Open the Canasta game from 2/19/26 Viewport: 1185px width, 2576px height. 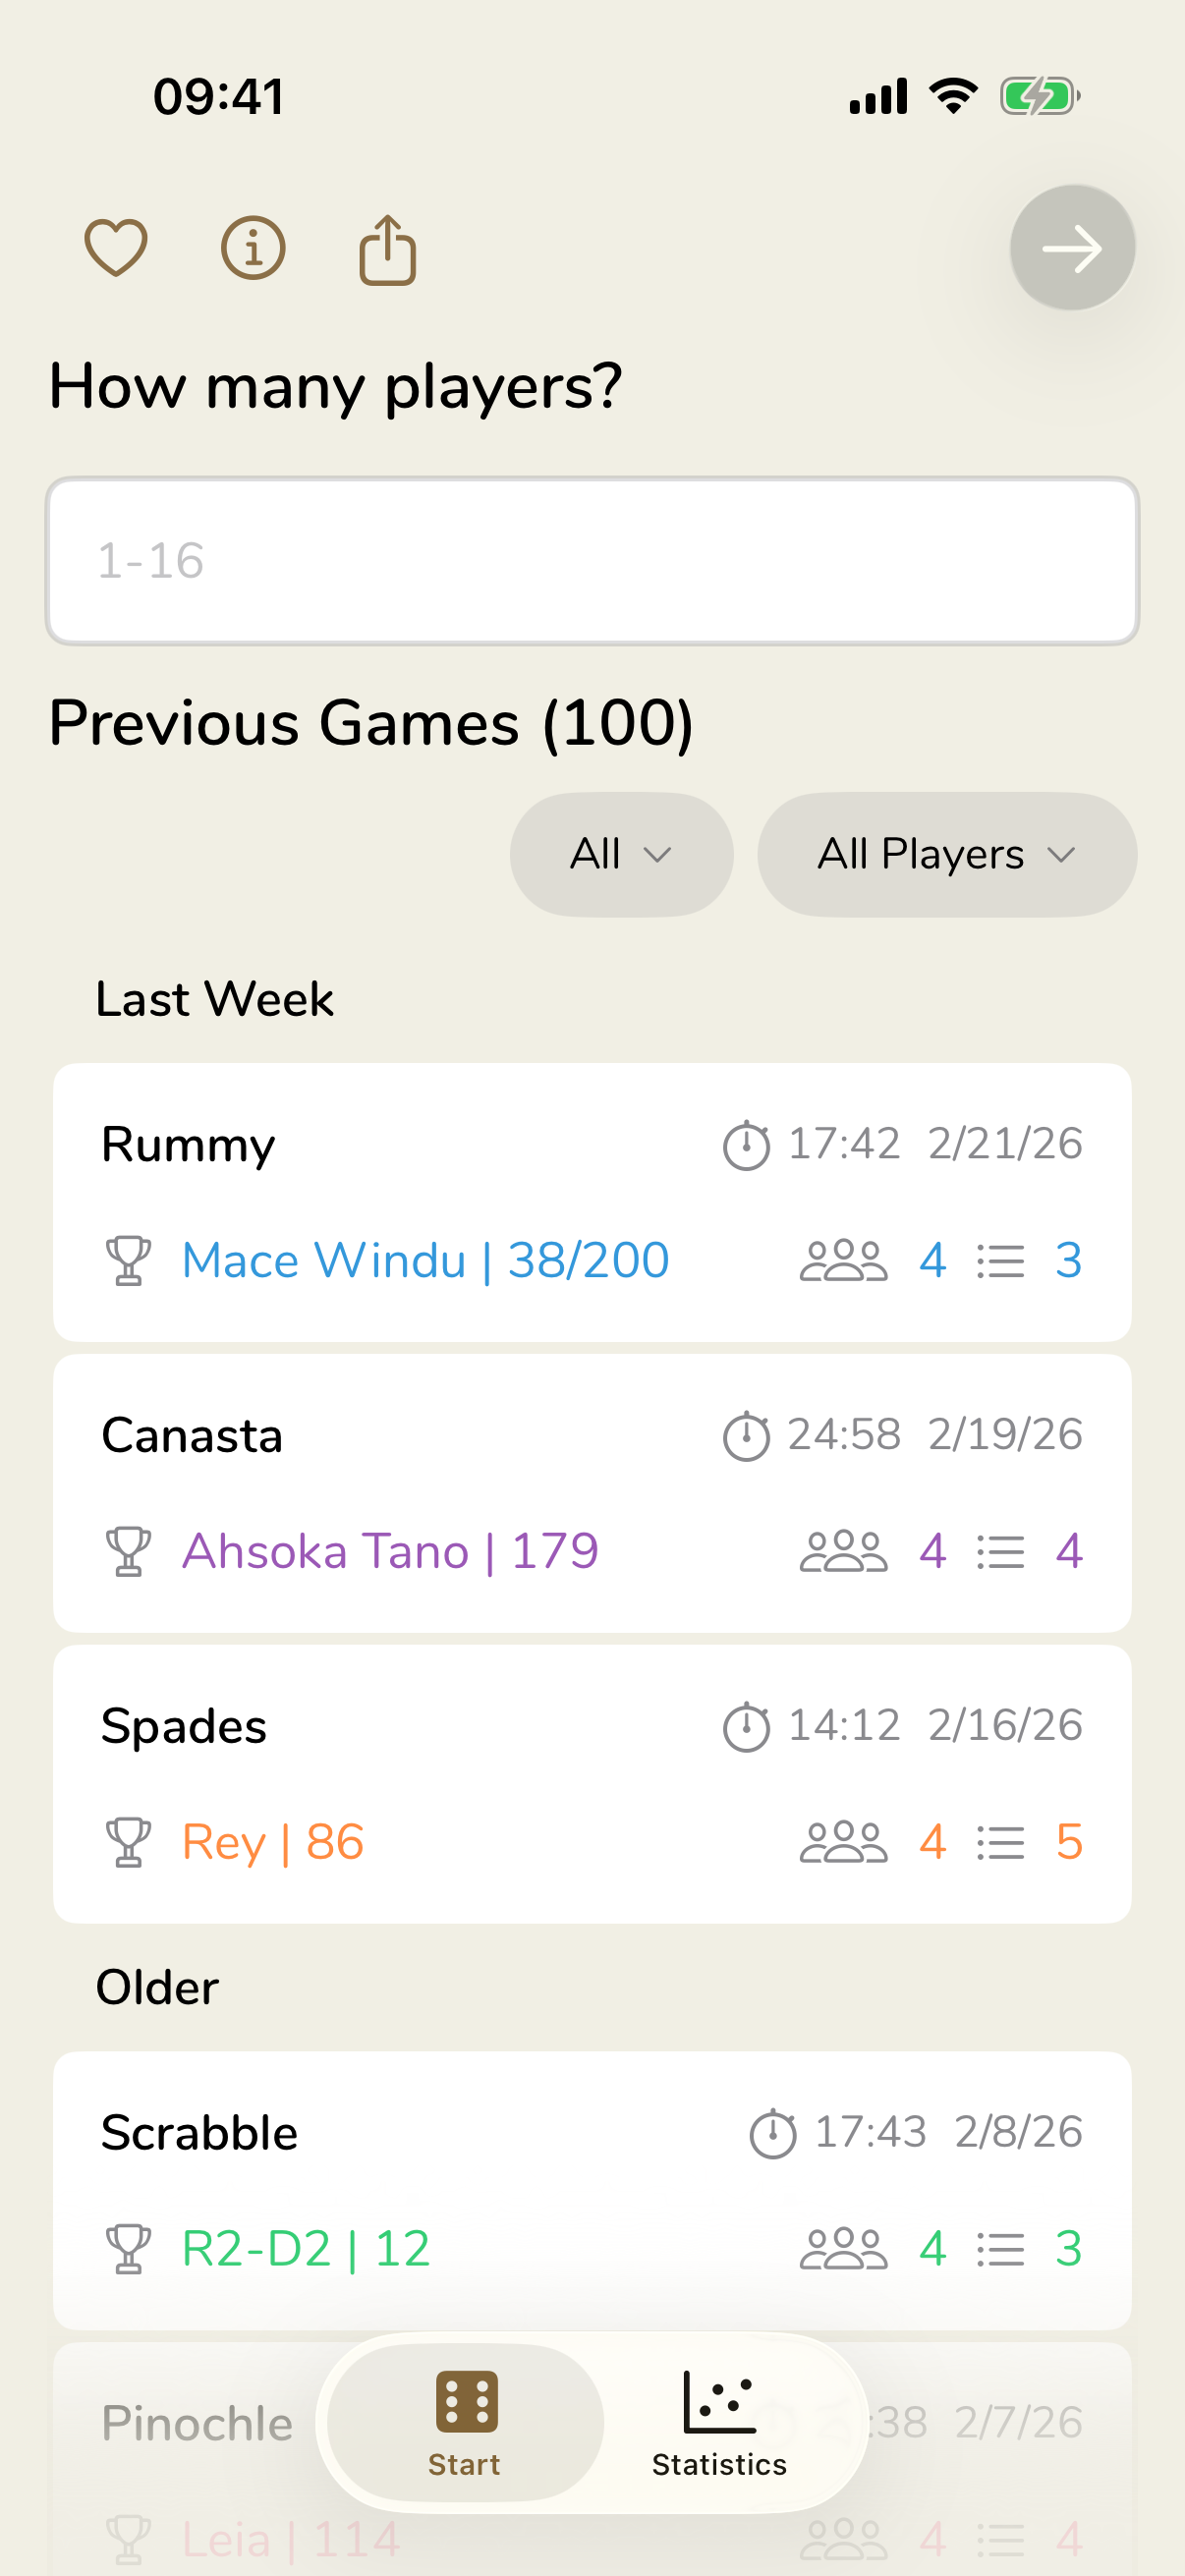click(592, 1492)
